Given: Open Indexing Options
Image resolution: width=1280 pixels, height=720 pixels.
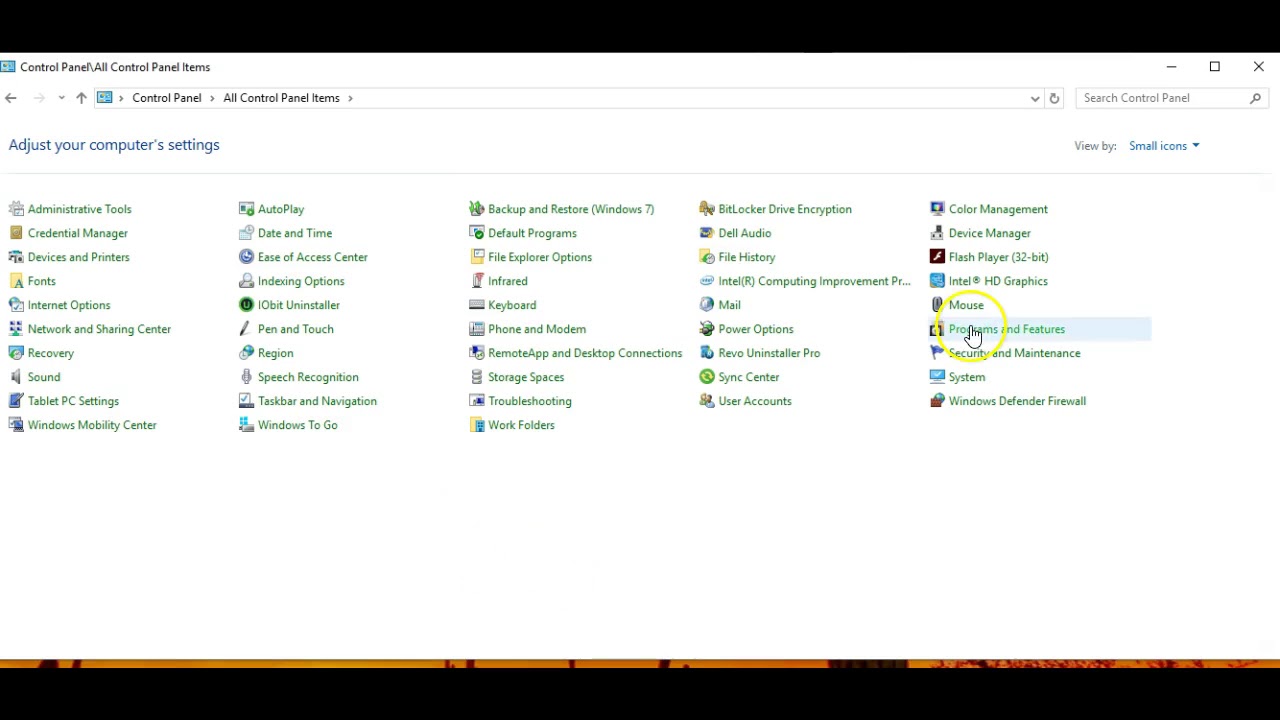Looking at the screenshot, I should coord(301,281).
